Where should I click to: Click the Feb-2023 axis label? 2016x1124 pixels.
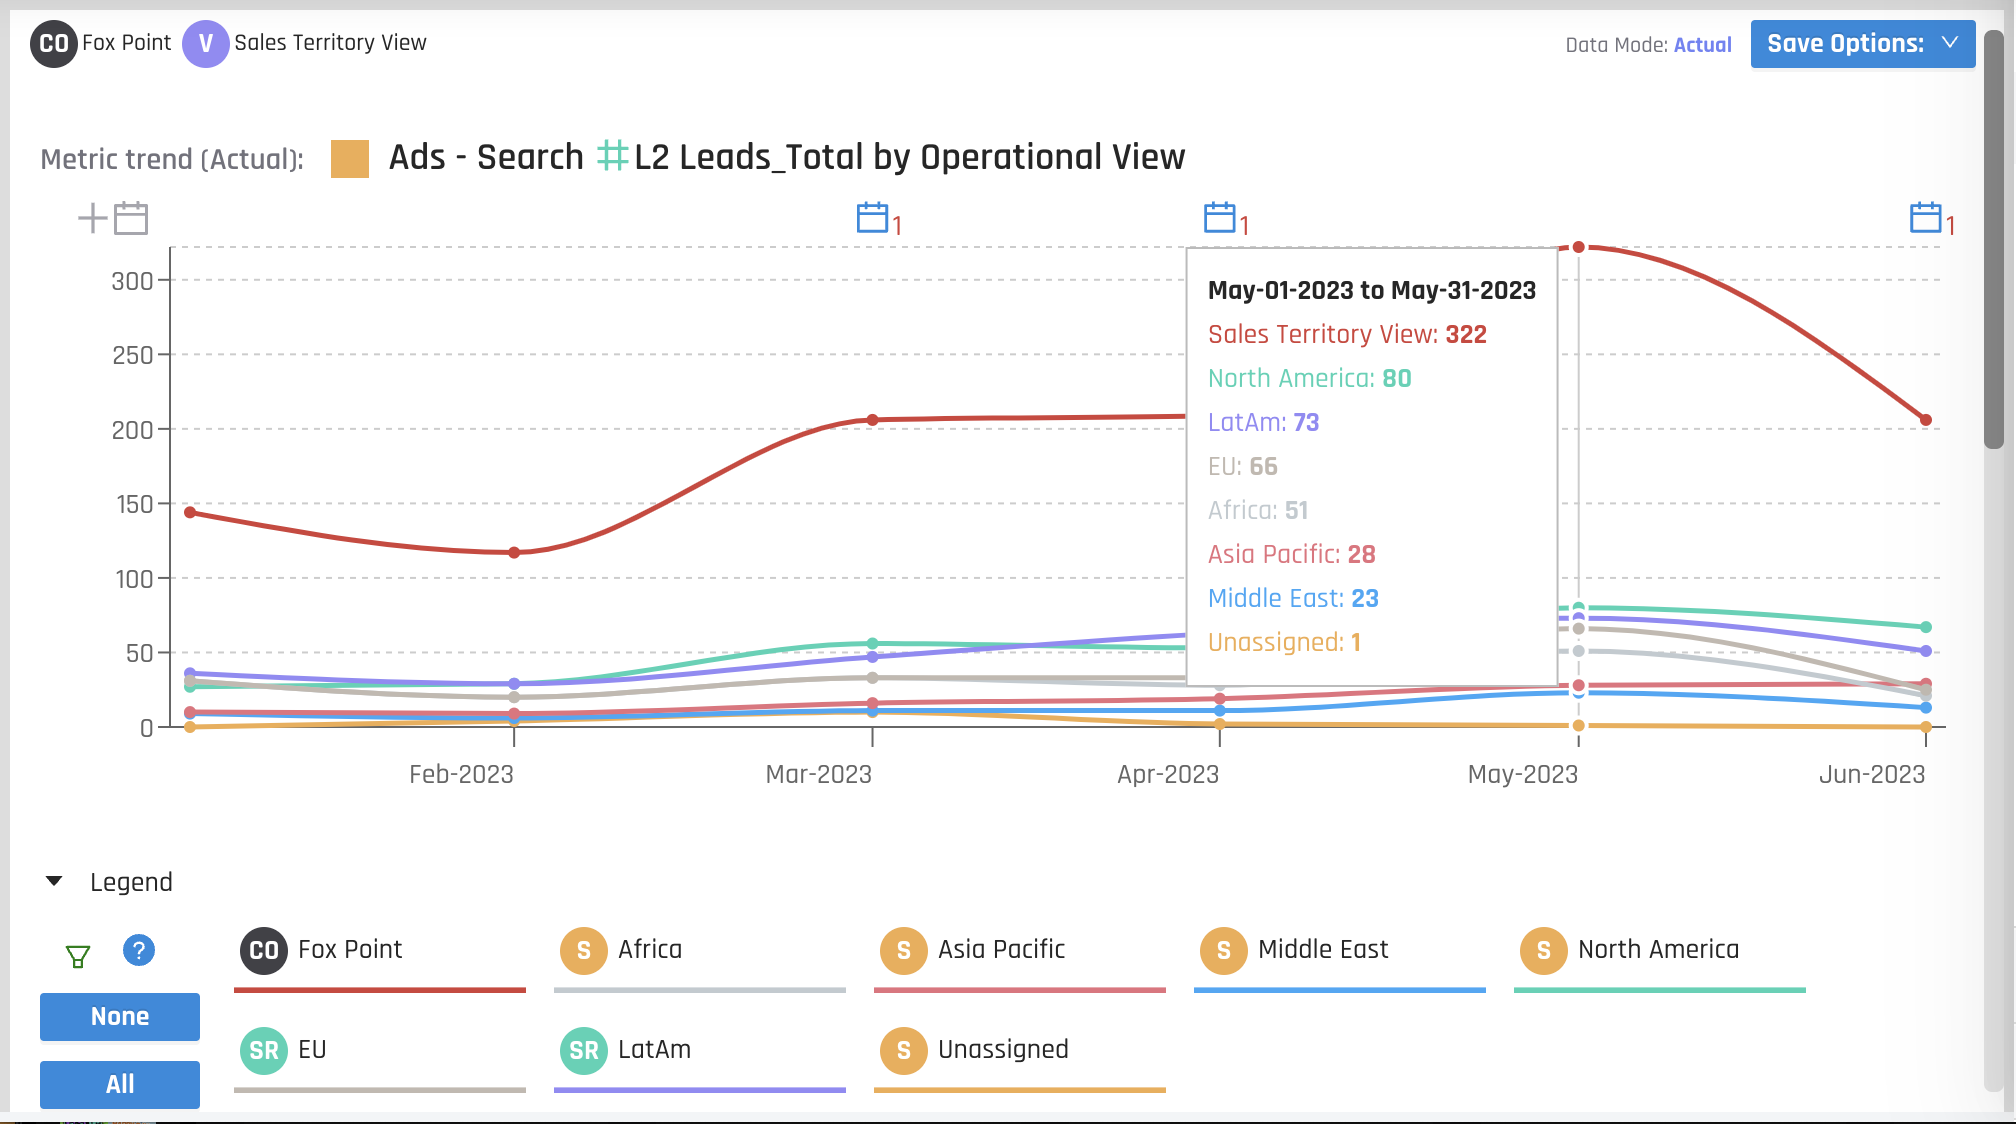coord(461,774)
